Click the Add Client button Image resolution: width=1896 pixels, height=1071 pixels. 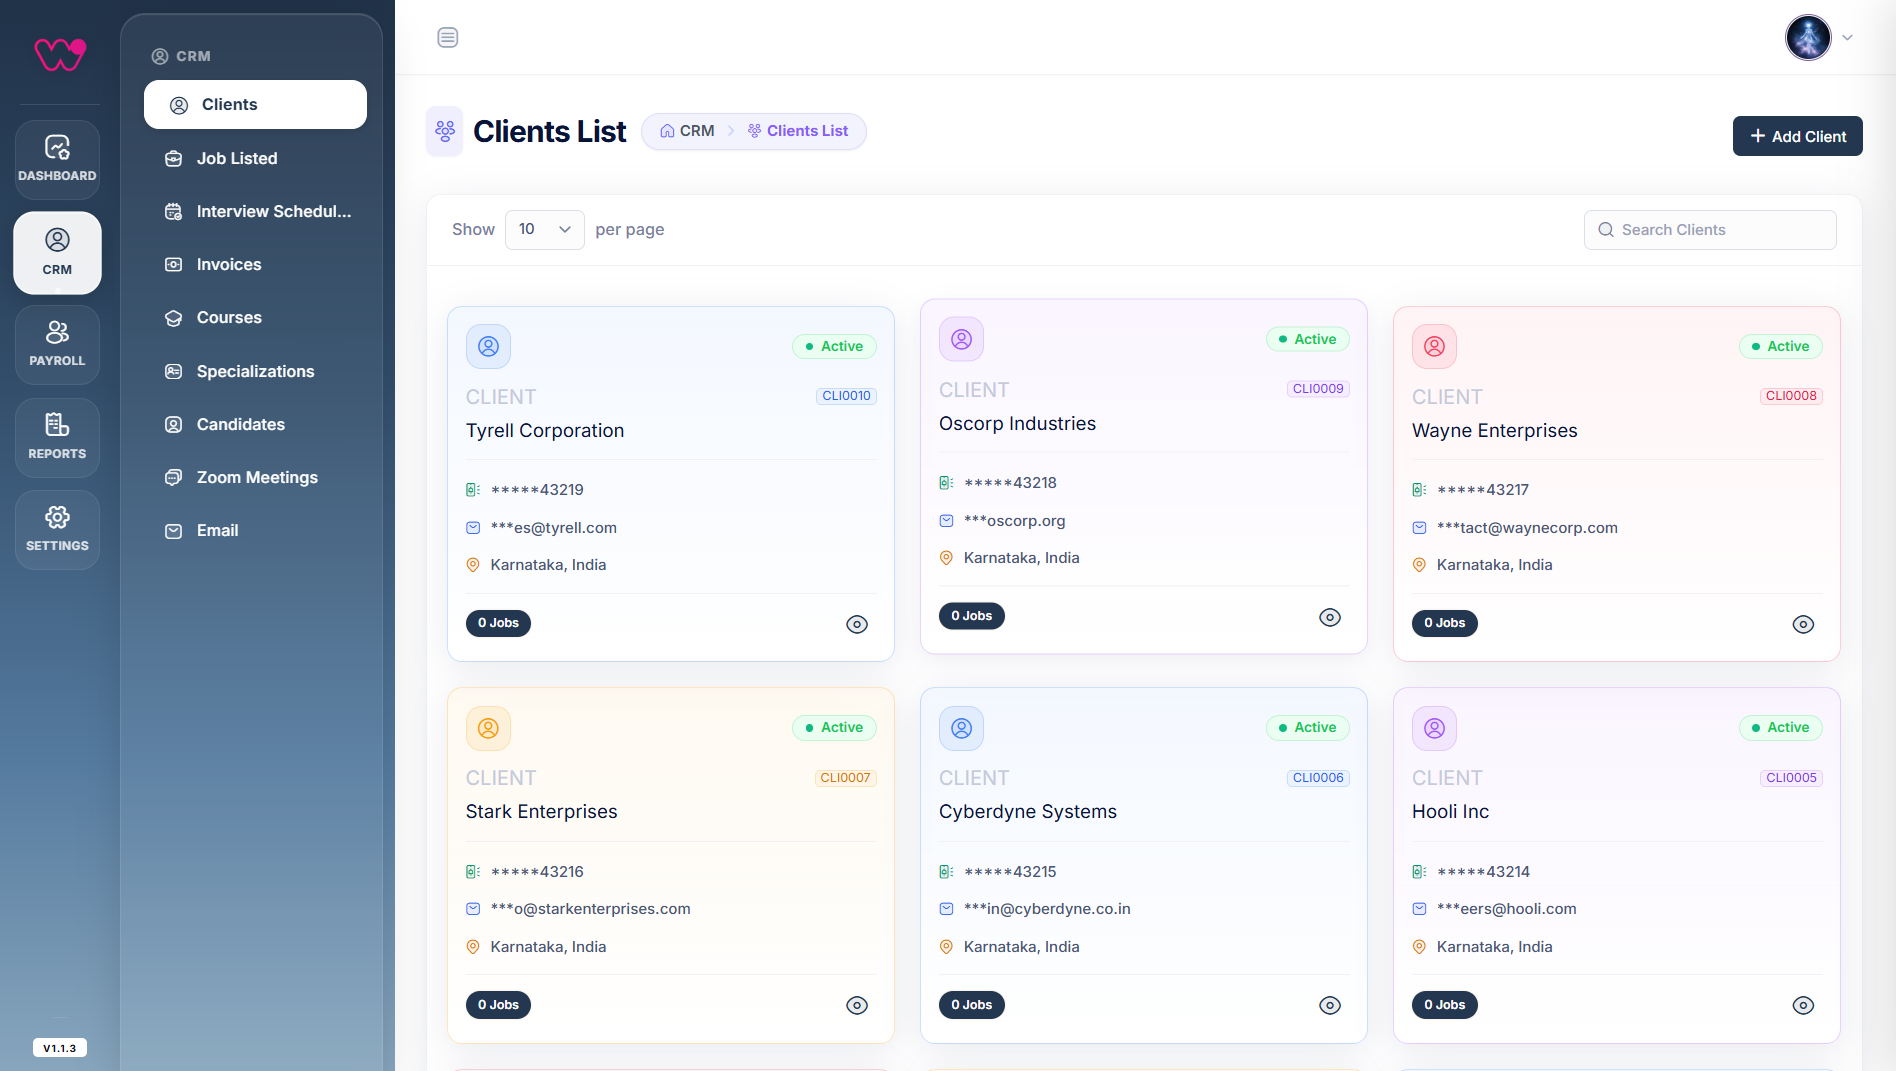[x=1797, y=136]
